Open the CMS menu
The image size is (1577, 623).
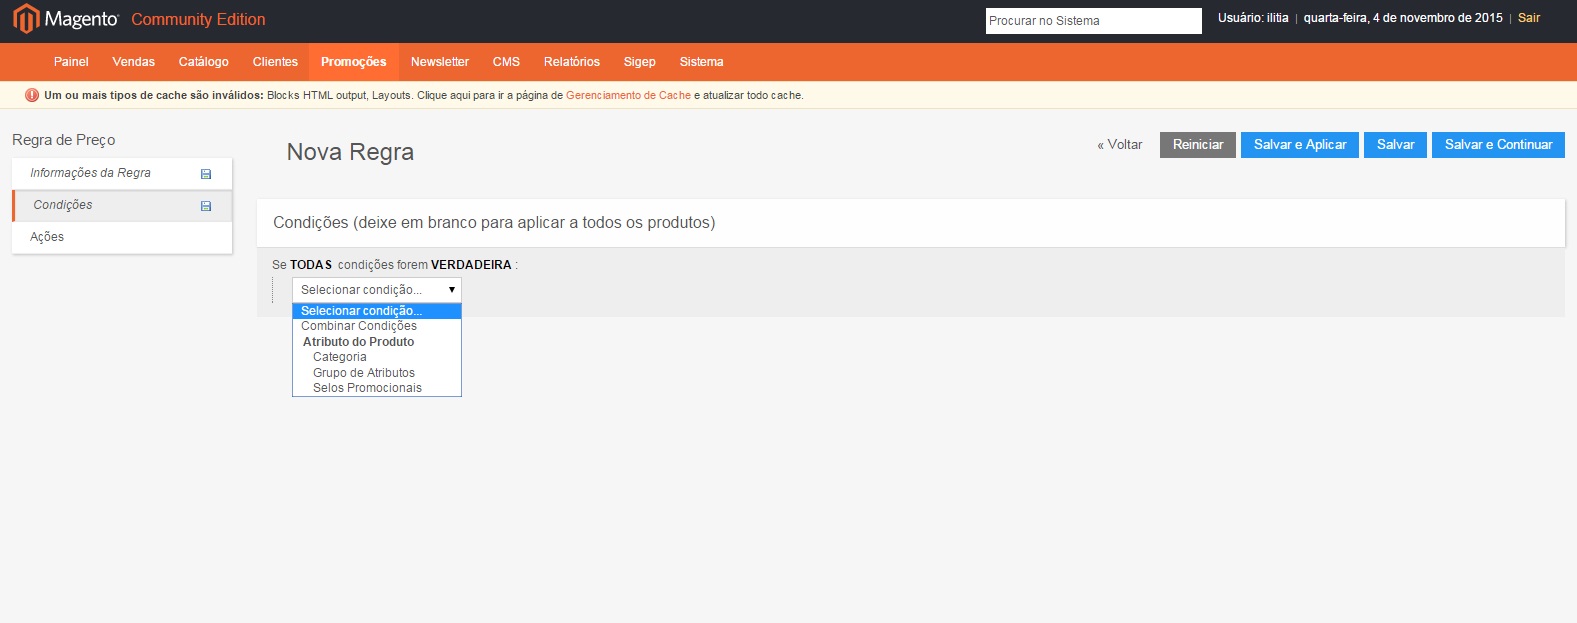click(506, 62)
